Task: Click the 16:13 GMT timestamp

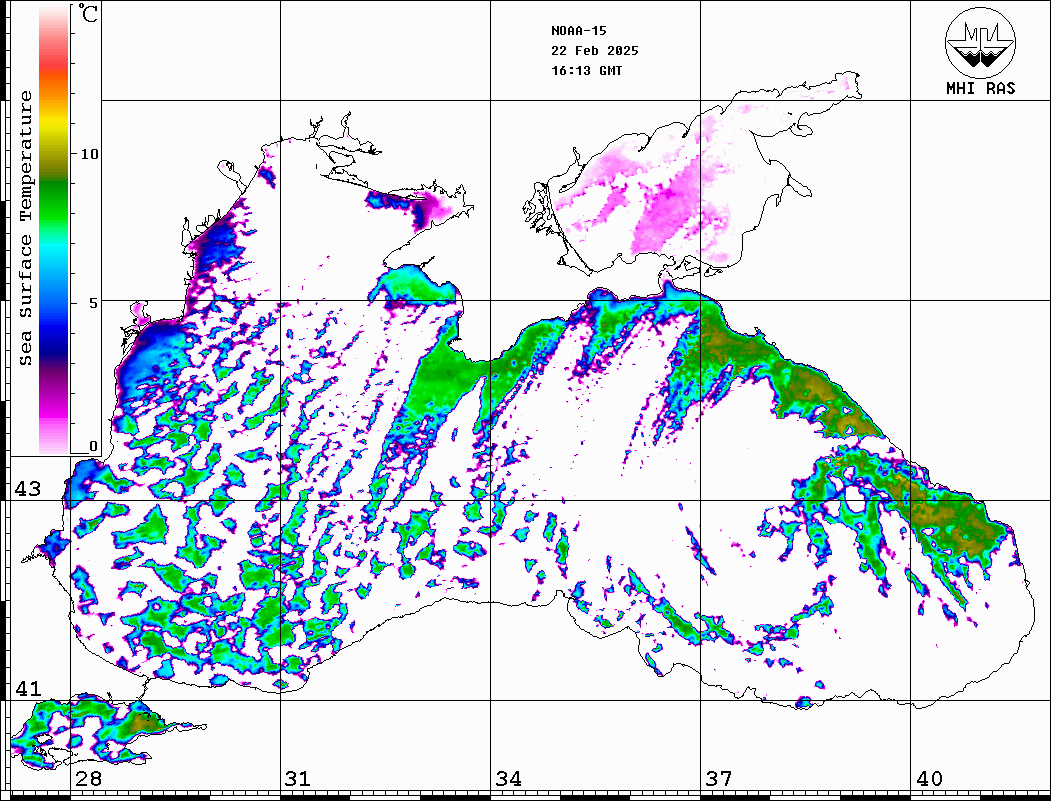Action: (x=586, y=71)
